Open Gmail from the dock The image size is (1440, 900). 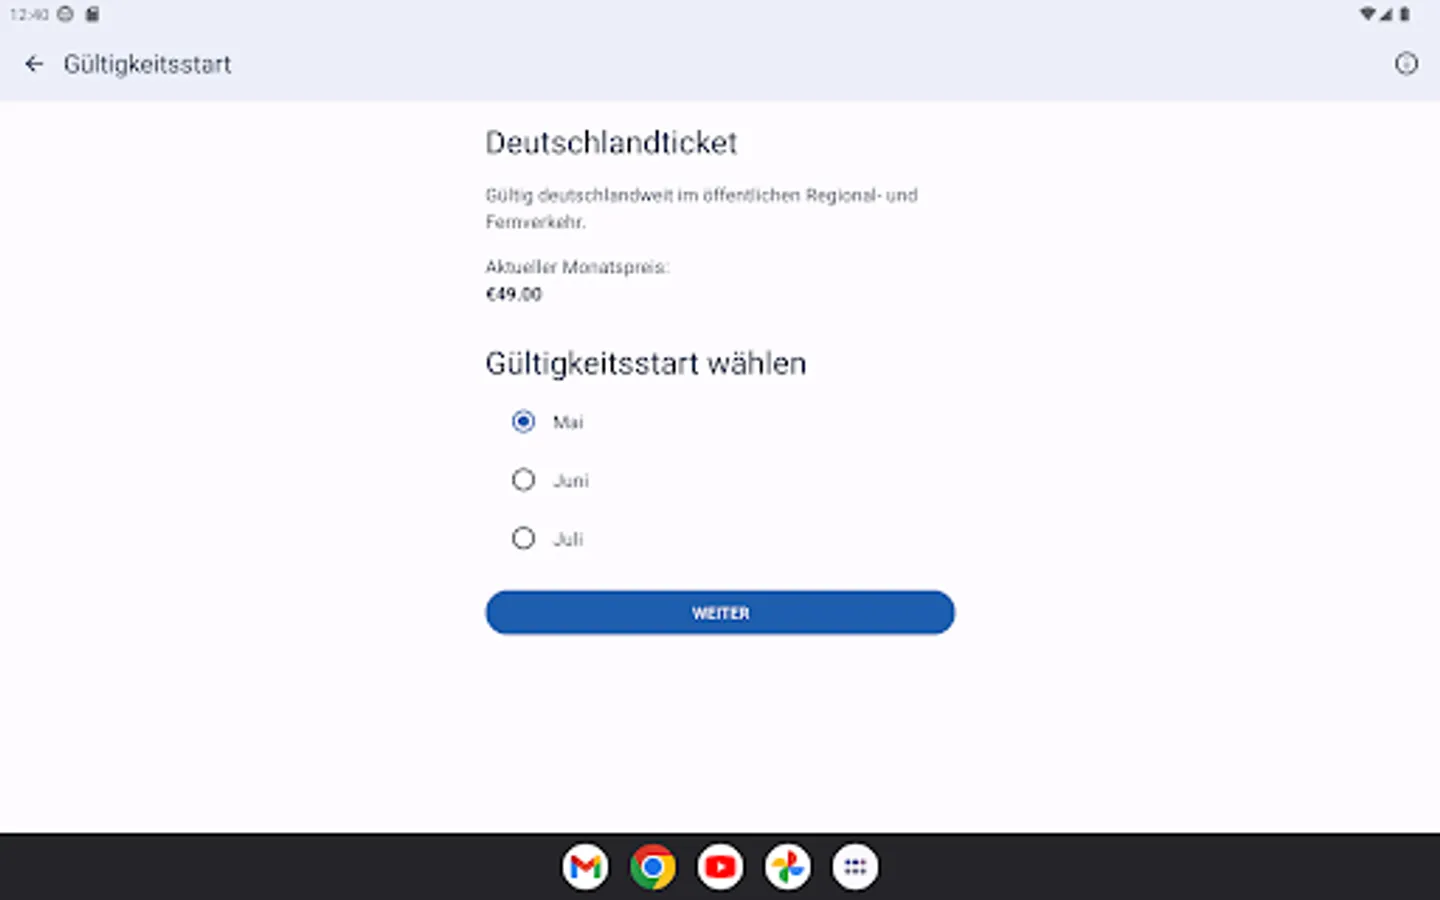pos(585,867)
